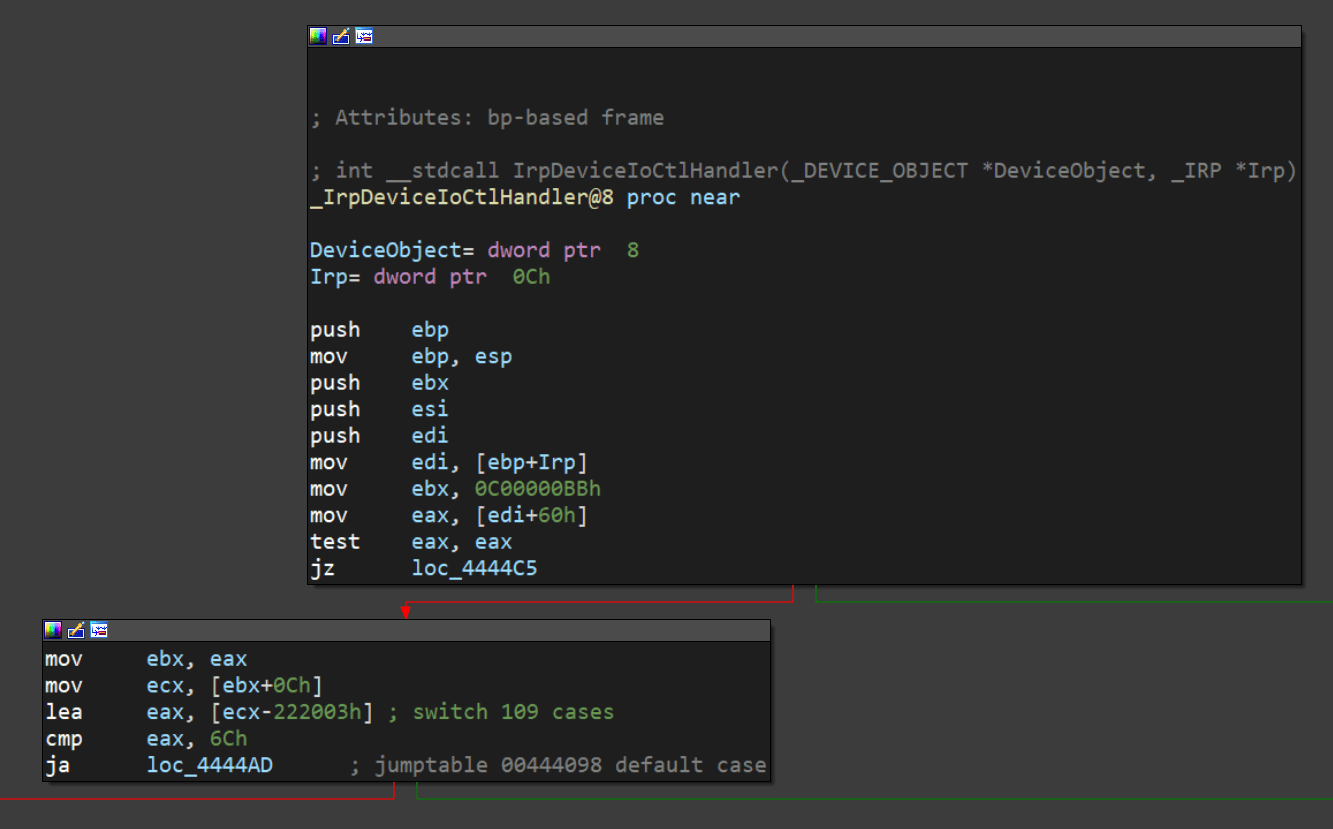
Task: Click the pencil edit icon on the IrpDeviceIoCtlHandler node
Action: point(341,36)
